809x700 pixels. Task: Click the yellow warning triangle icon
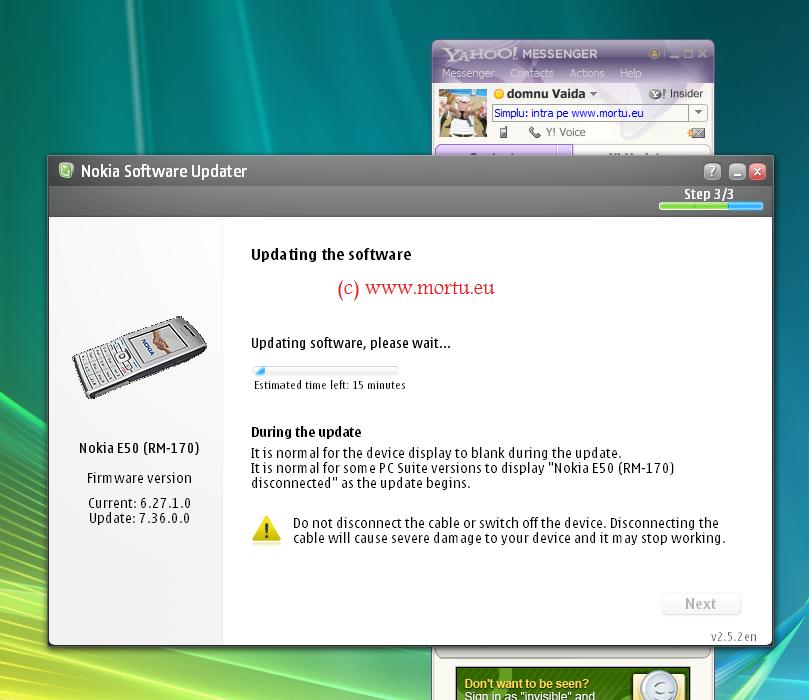pyautogui.click(x=266, y=530)
